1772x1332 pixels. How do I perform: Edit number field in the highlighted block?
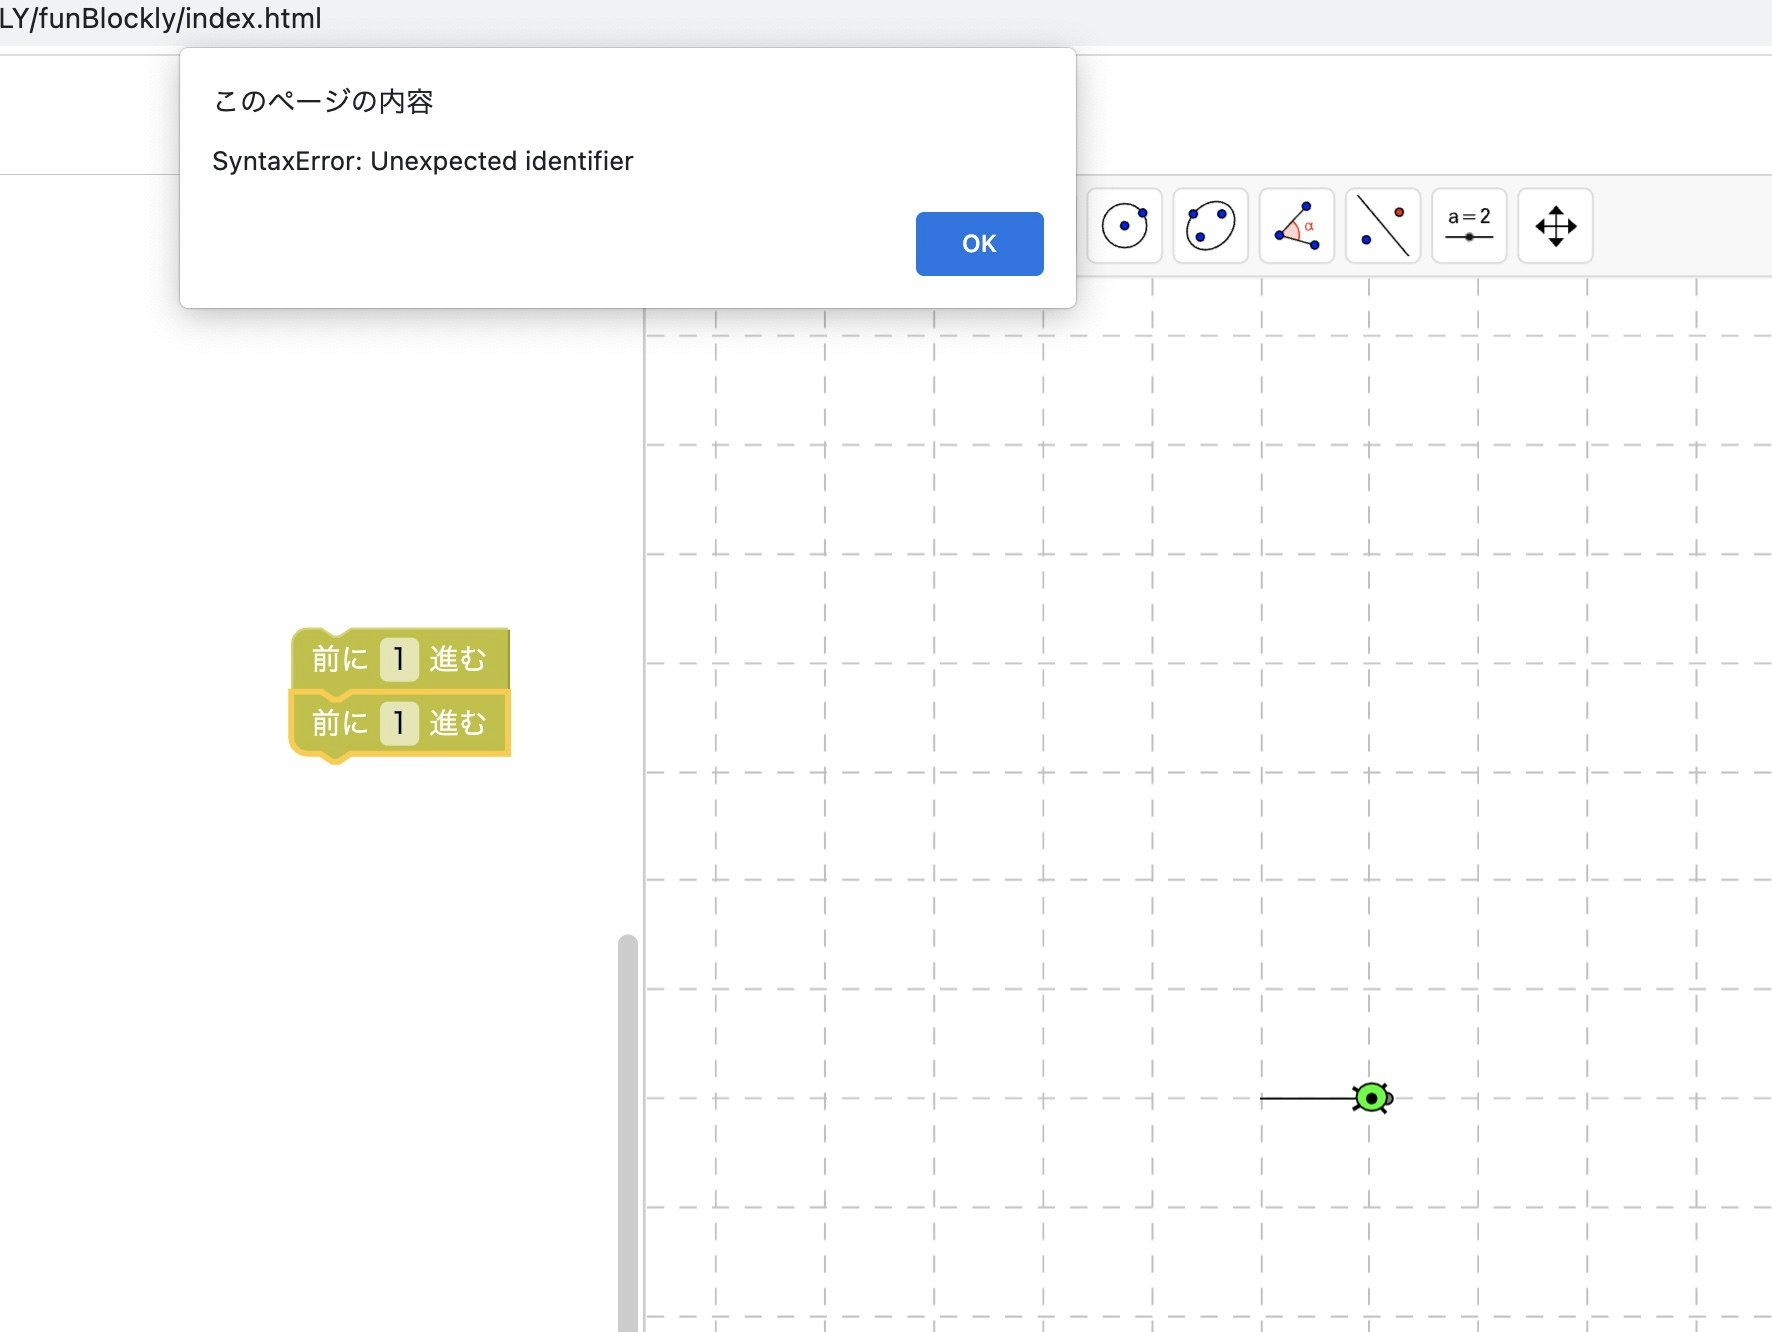399,722
